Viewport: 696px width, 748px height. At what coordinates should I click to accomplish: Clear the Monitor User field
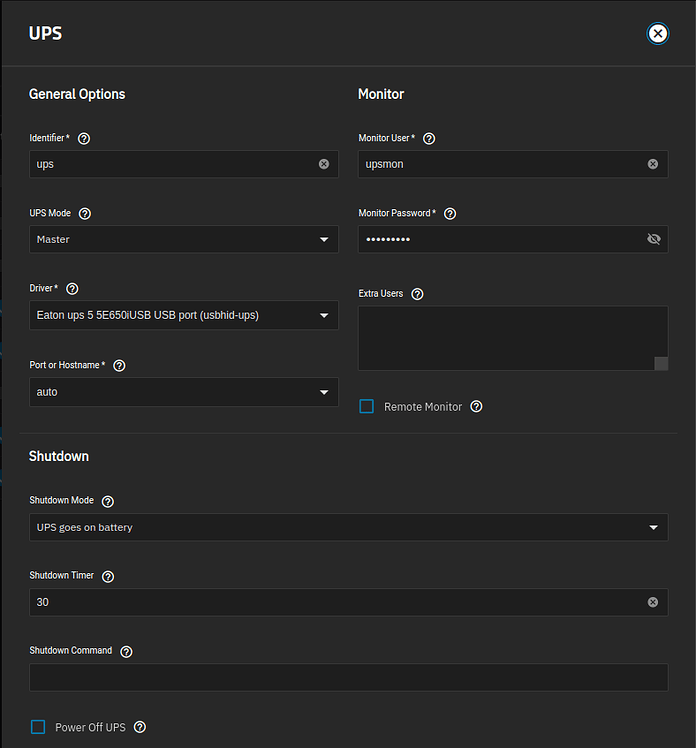[x=653, y=164]
